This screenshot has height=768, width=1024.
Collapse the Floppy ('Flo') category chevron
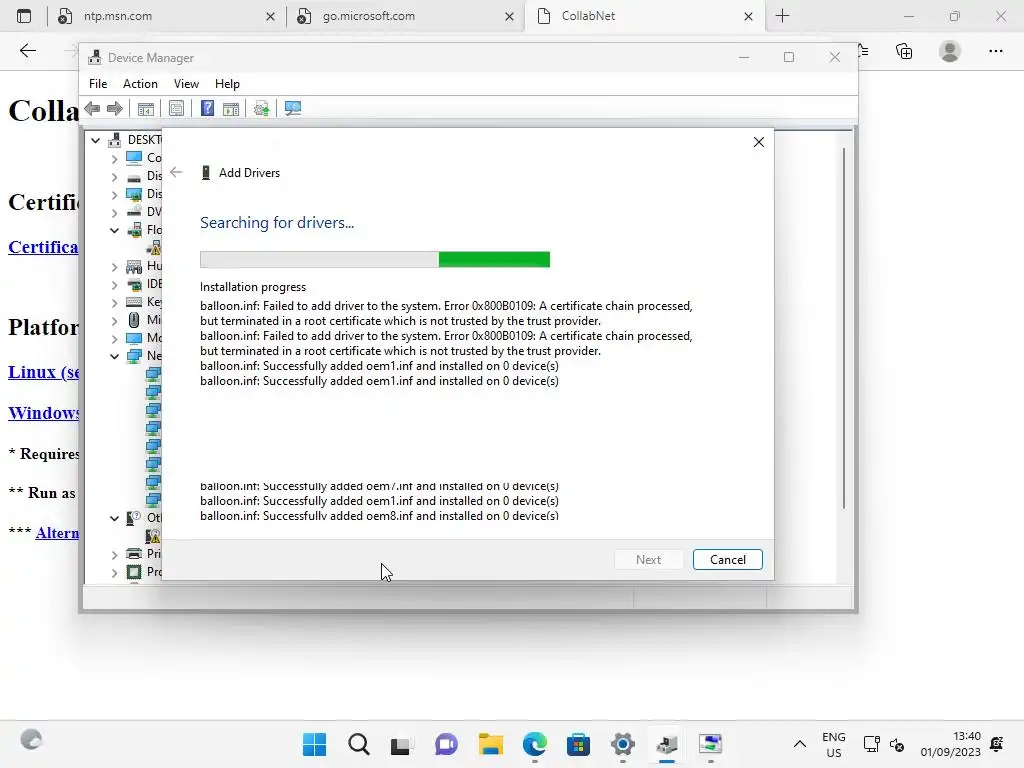[x=114, y=230]
